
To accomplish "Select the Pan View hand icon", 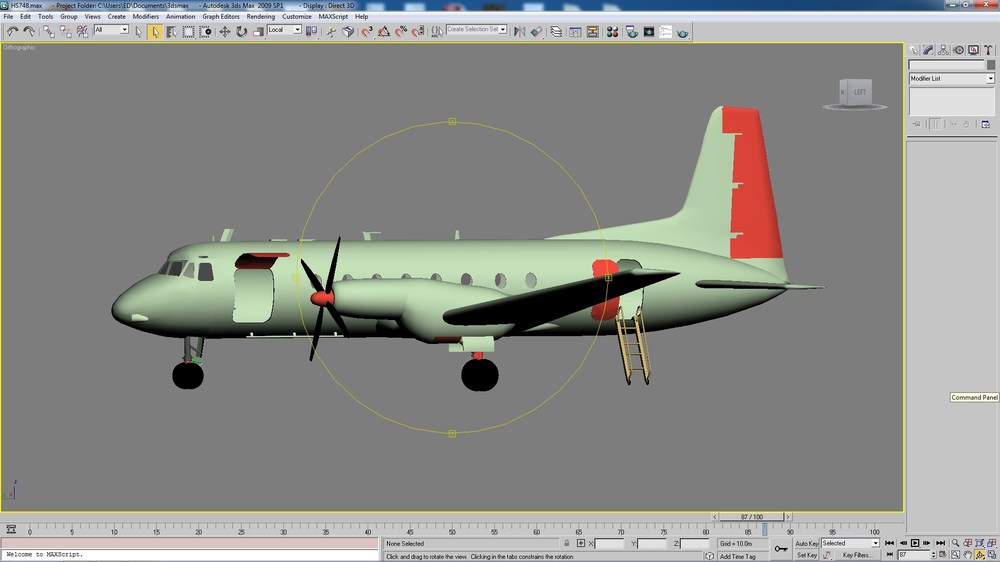I will point(967,554).
